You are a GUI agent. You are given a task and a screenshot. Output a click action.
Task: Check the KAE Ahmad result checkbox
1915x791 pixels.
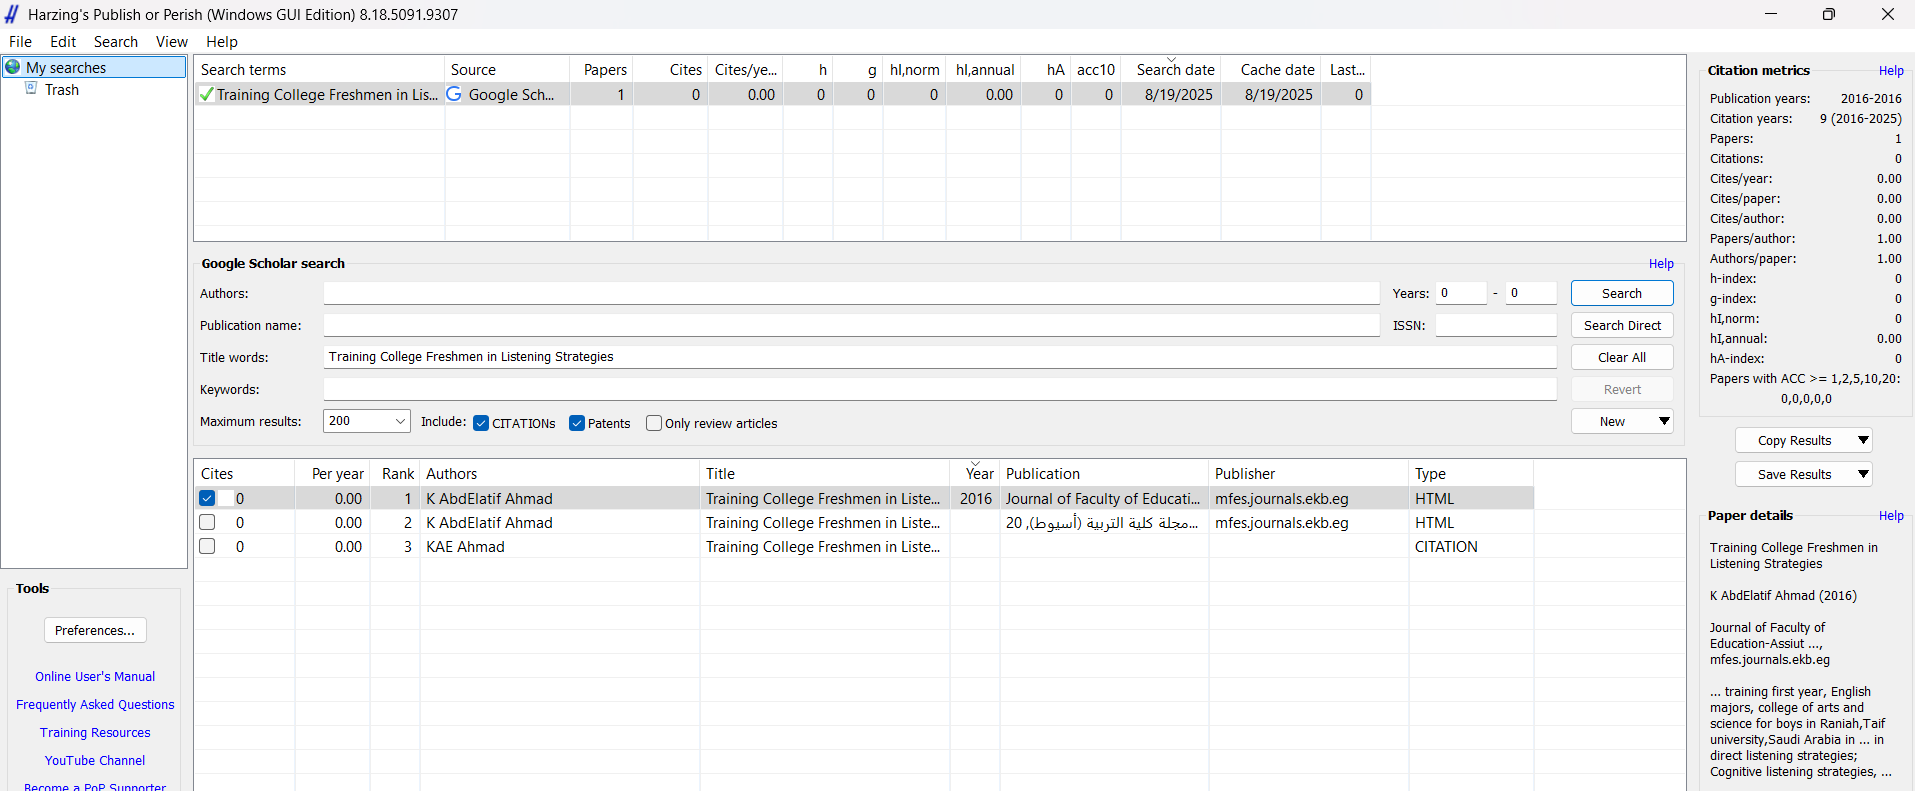click(x=207, y=546)
